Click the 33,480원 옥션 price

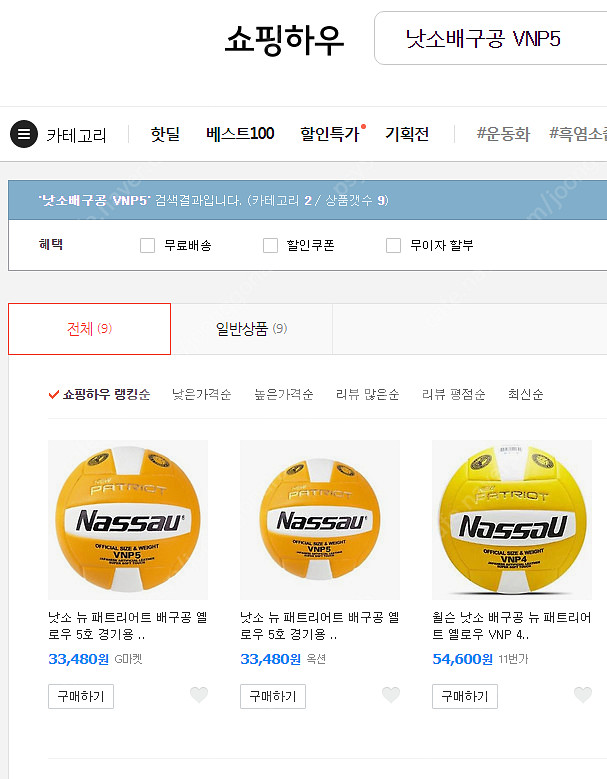(x=271, y=659)
